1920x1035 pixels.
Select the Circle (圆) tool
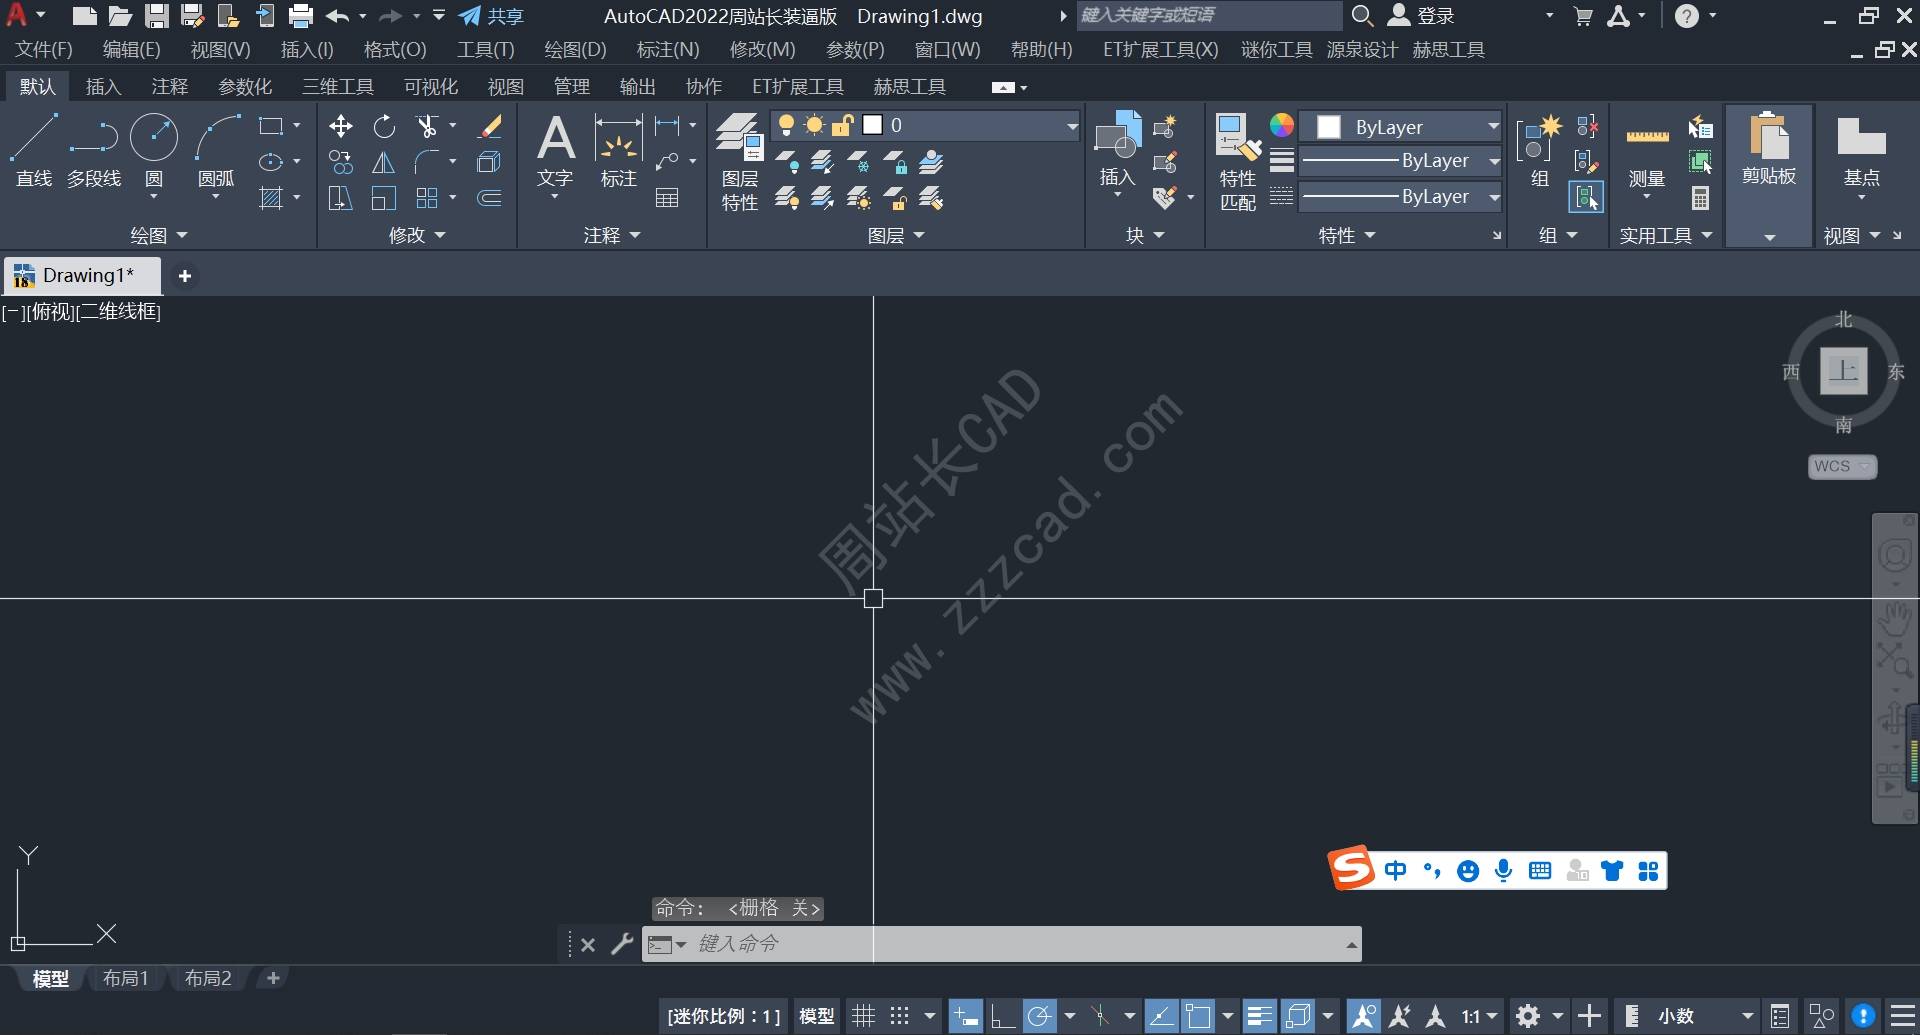coord(154,150)
